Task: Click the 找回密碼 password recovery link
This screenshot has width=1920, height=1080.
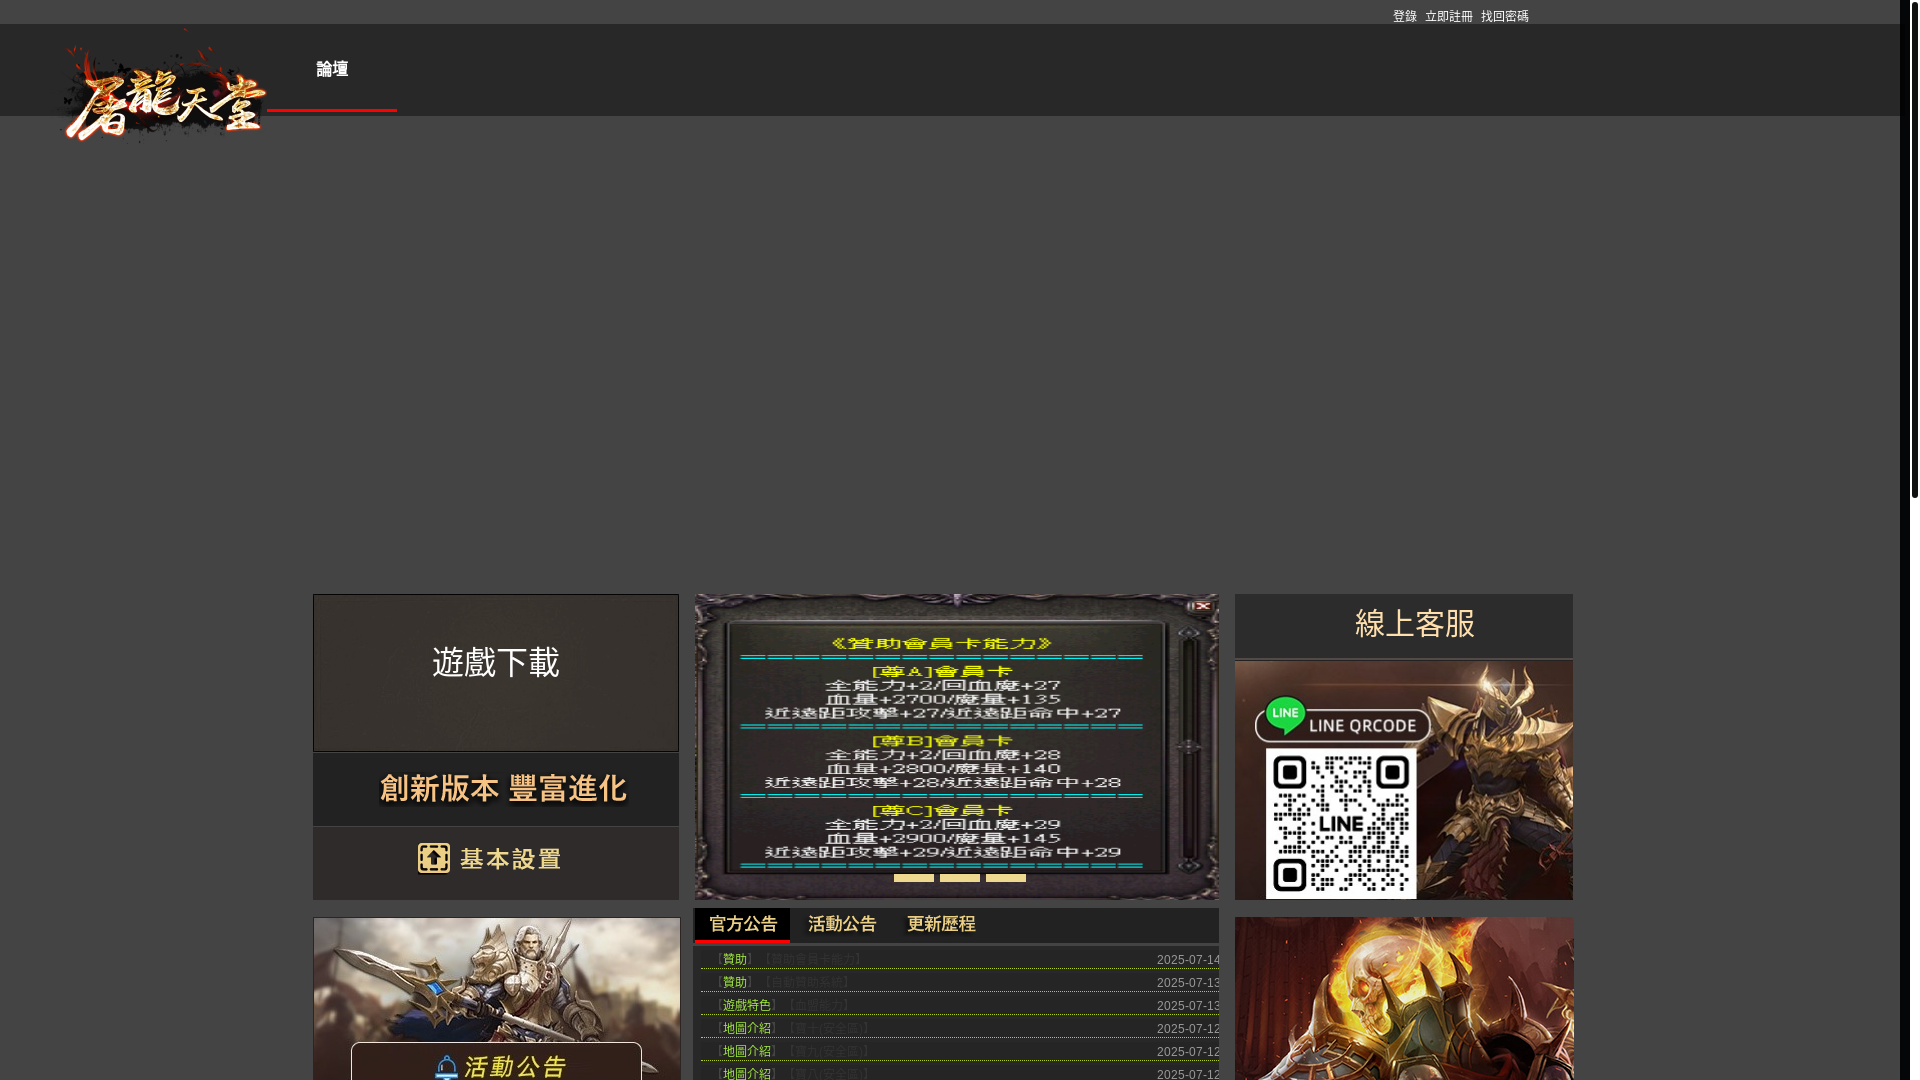Action: (1504, 16)
